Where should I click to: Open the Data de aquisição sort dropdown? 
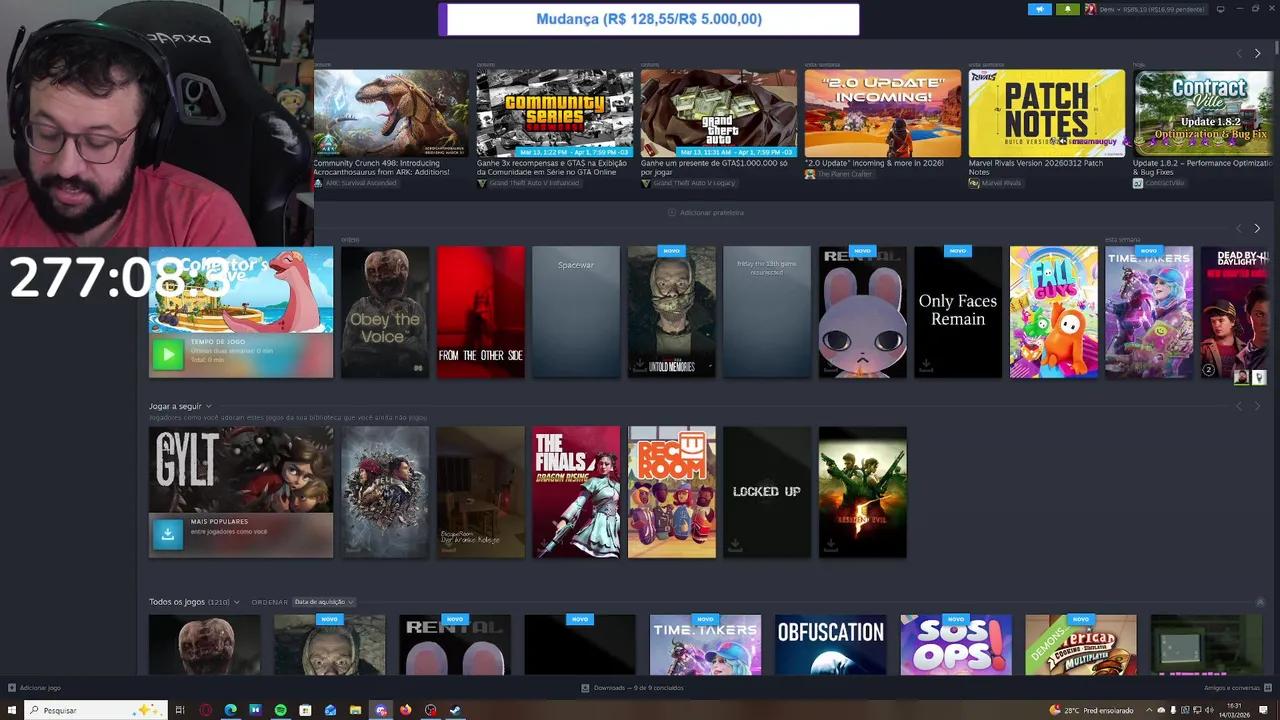[x=323, y=602]
